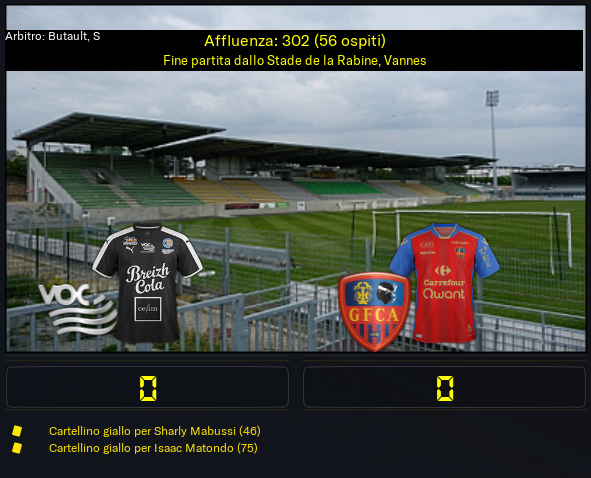Image resolution: width=591 pixels, height=478 pixels.
Task: Click the GFCA club crest
Action: pos(374,312)
